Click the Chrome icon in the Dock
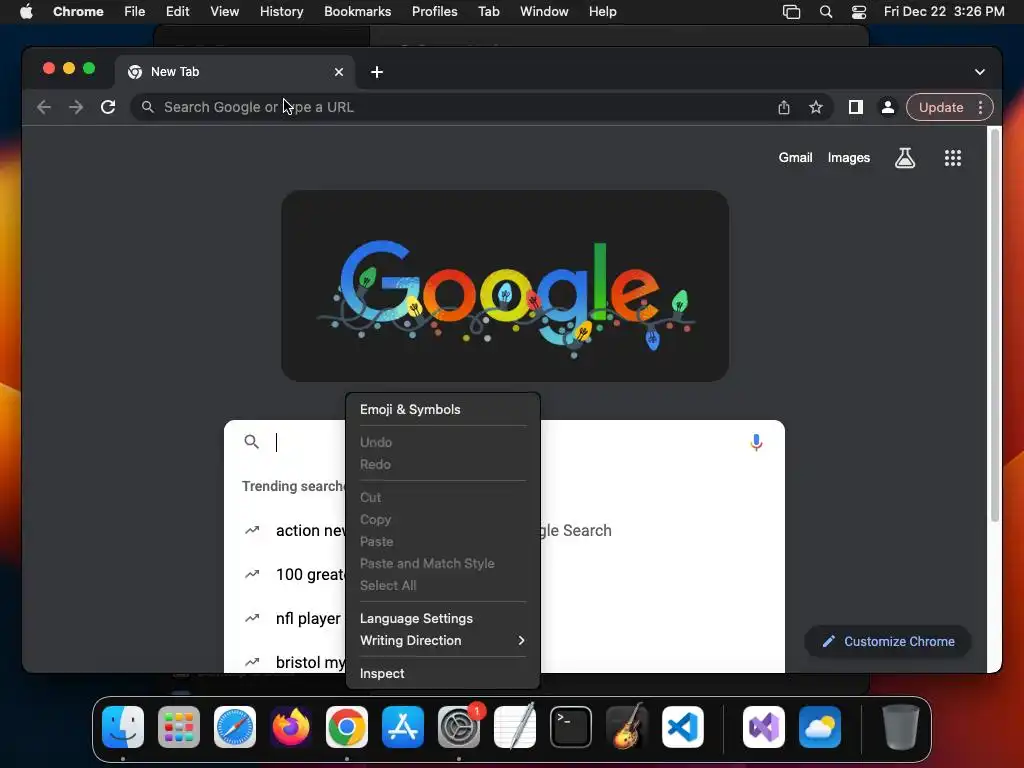The width and height of the screenshot is (1024, 768). point(347,726)
